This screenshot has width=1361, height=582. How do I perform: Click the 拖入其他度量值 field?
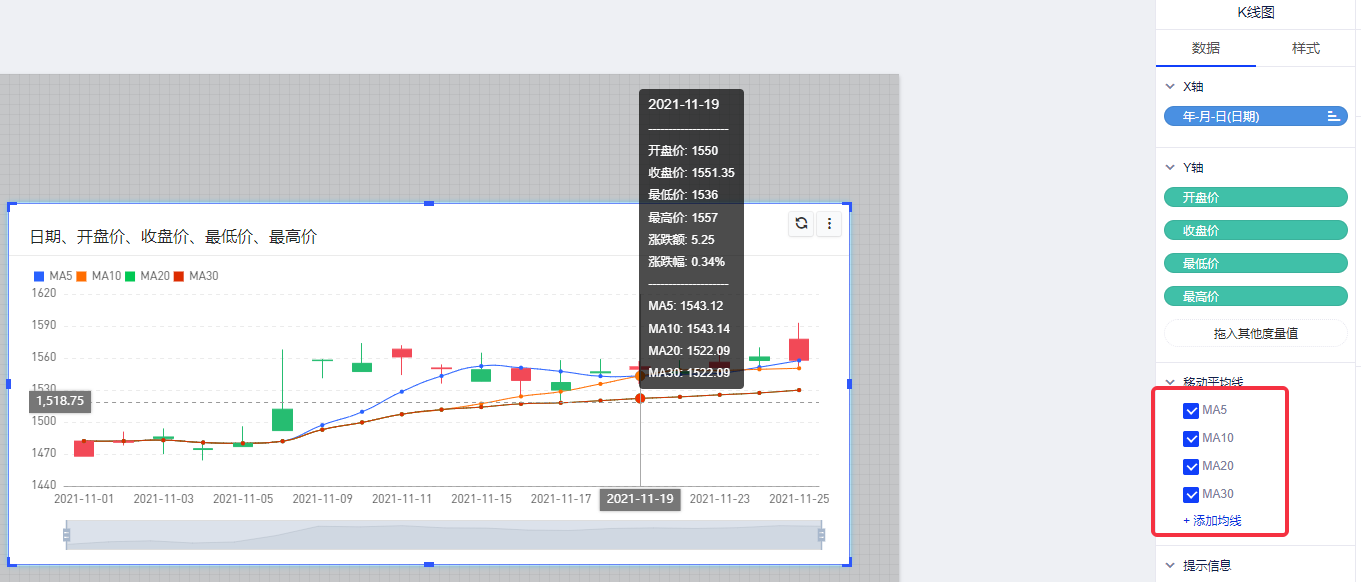click(x=1256, y=333)
